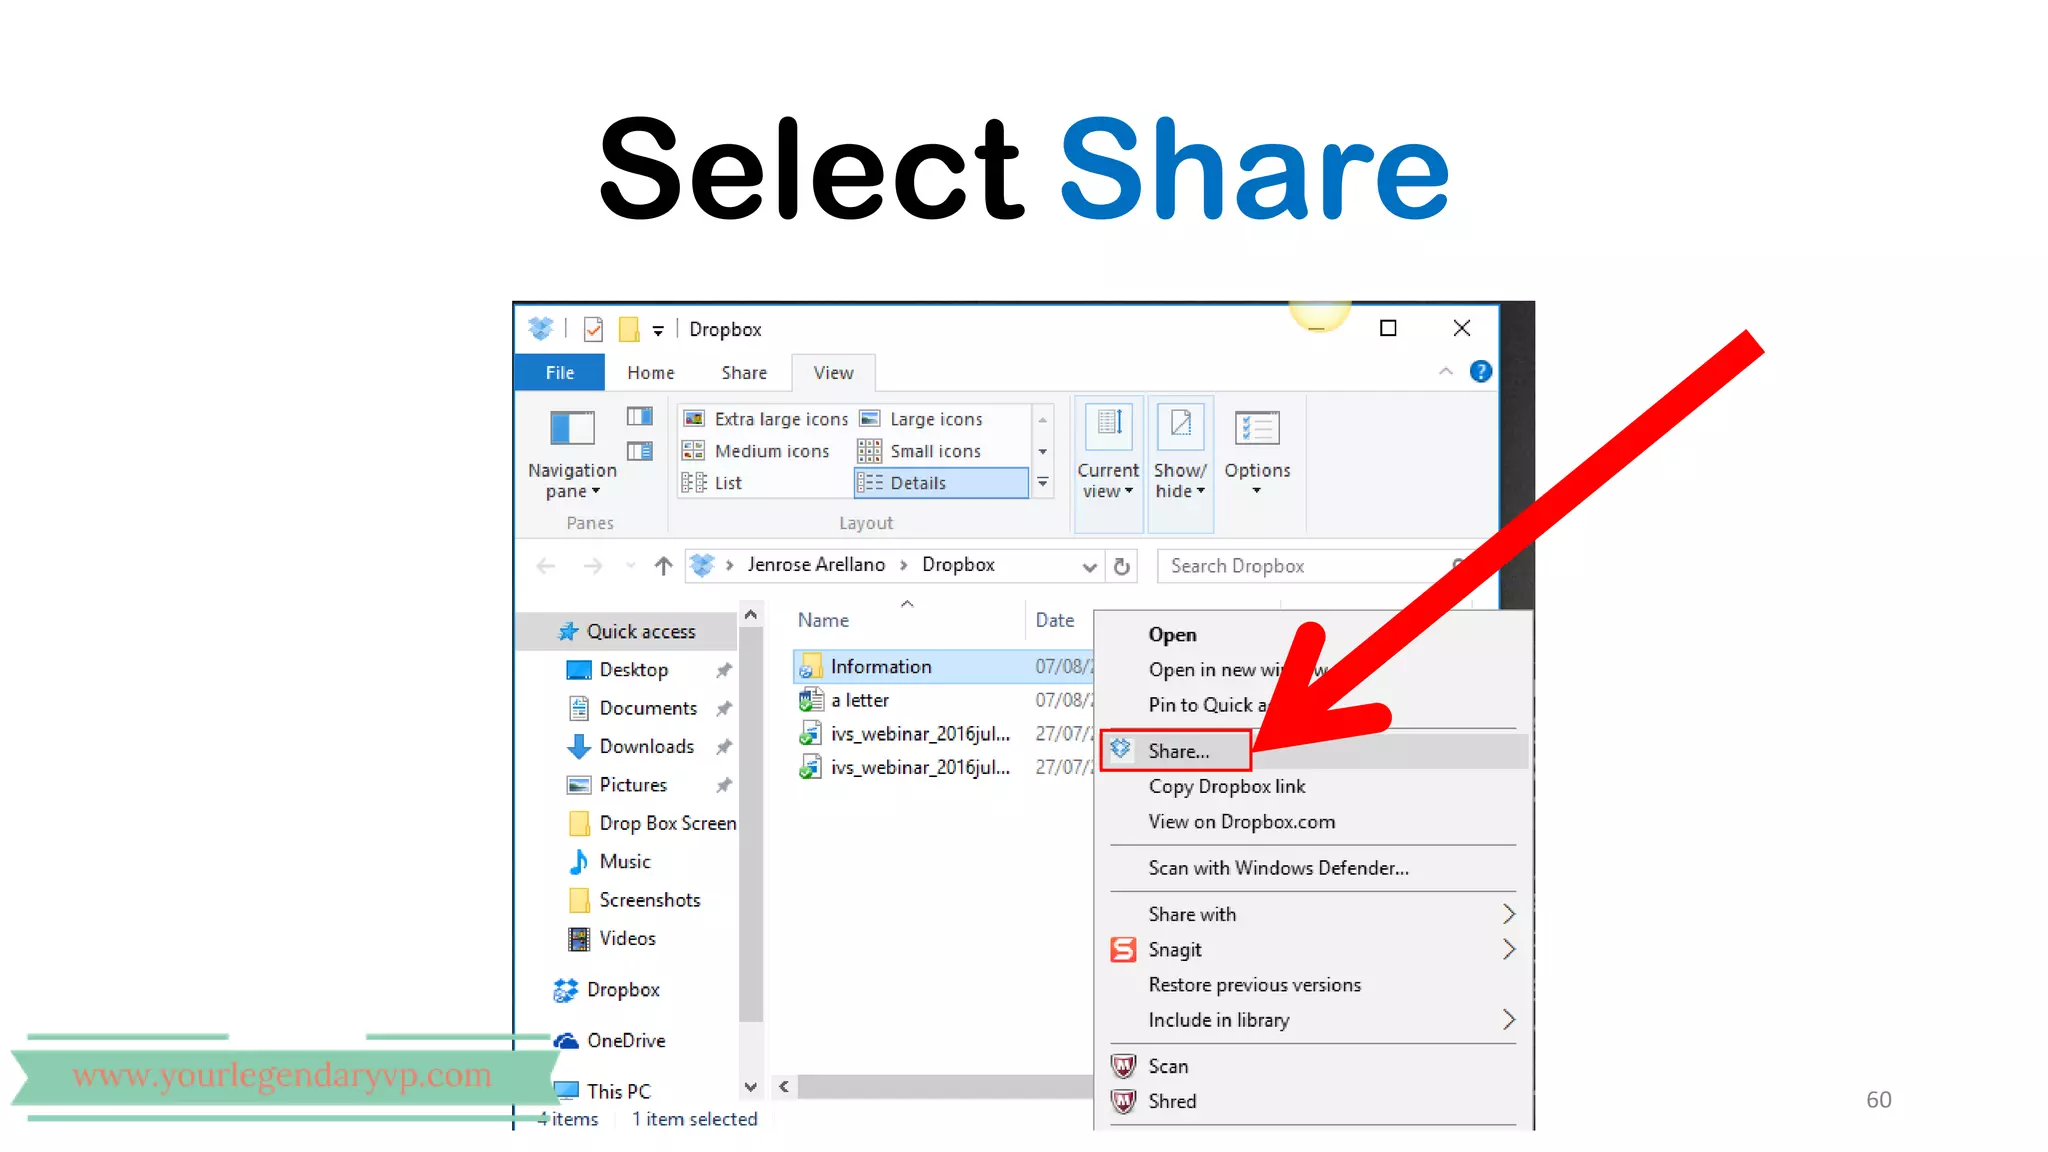Choose Shred in the context menu

(1171, 1101)
